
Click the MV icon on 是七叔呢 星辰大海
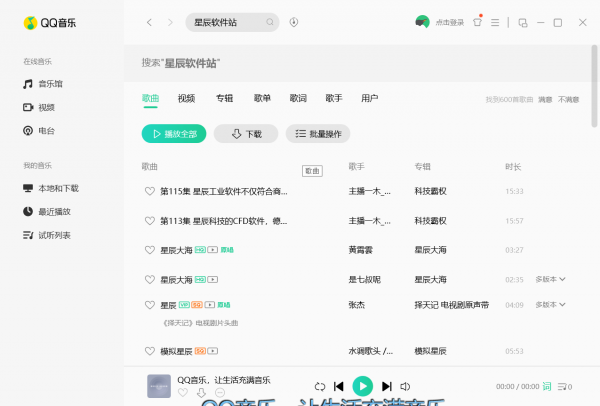click(212, 280)
